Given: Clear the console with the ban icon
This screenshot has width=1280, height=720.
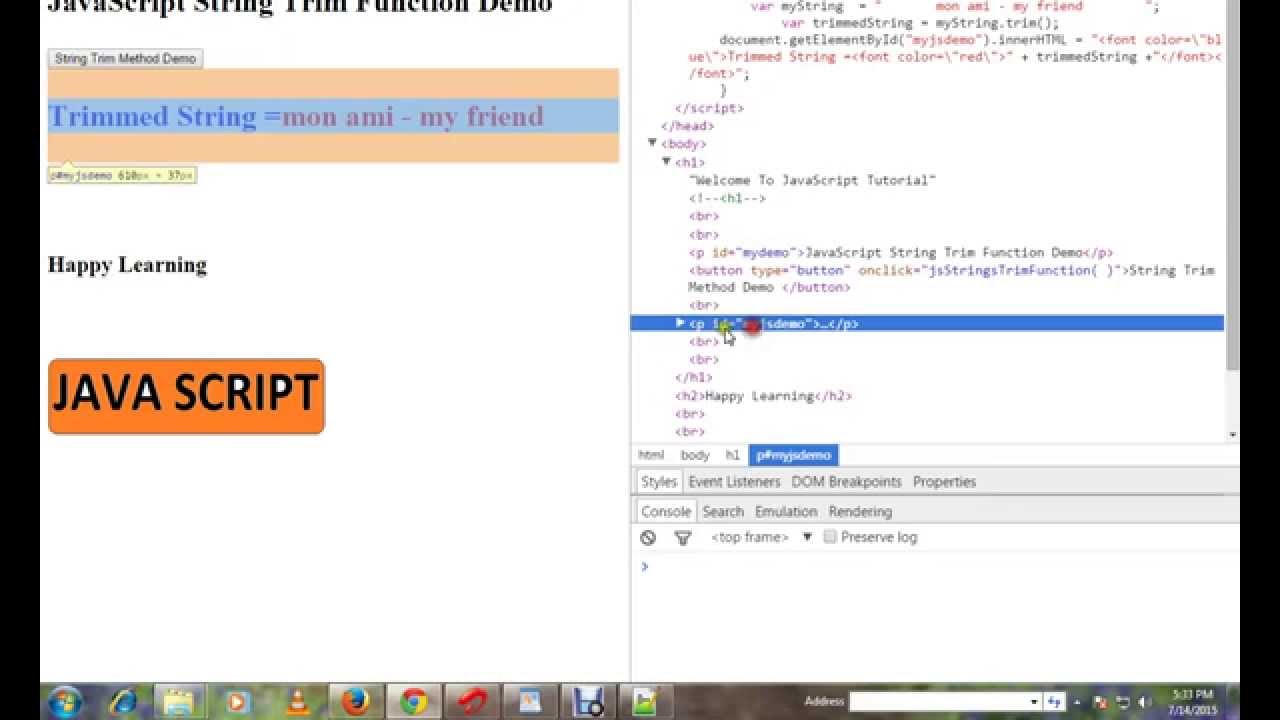Looking at the screenshot, I should 648,537.
